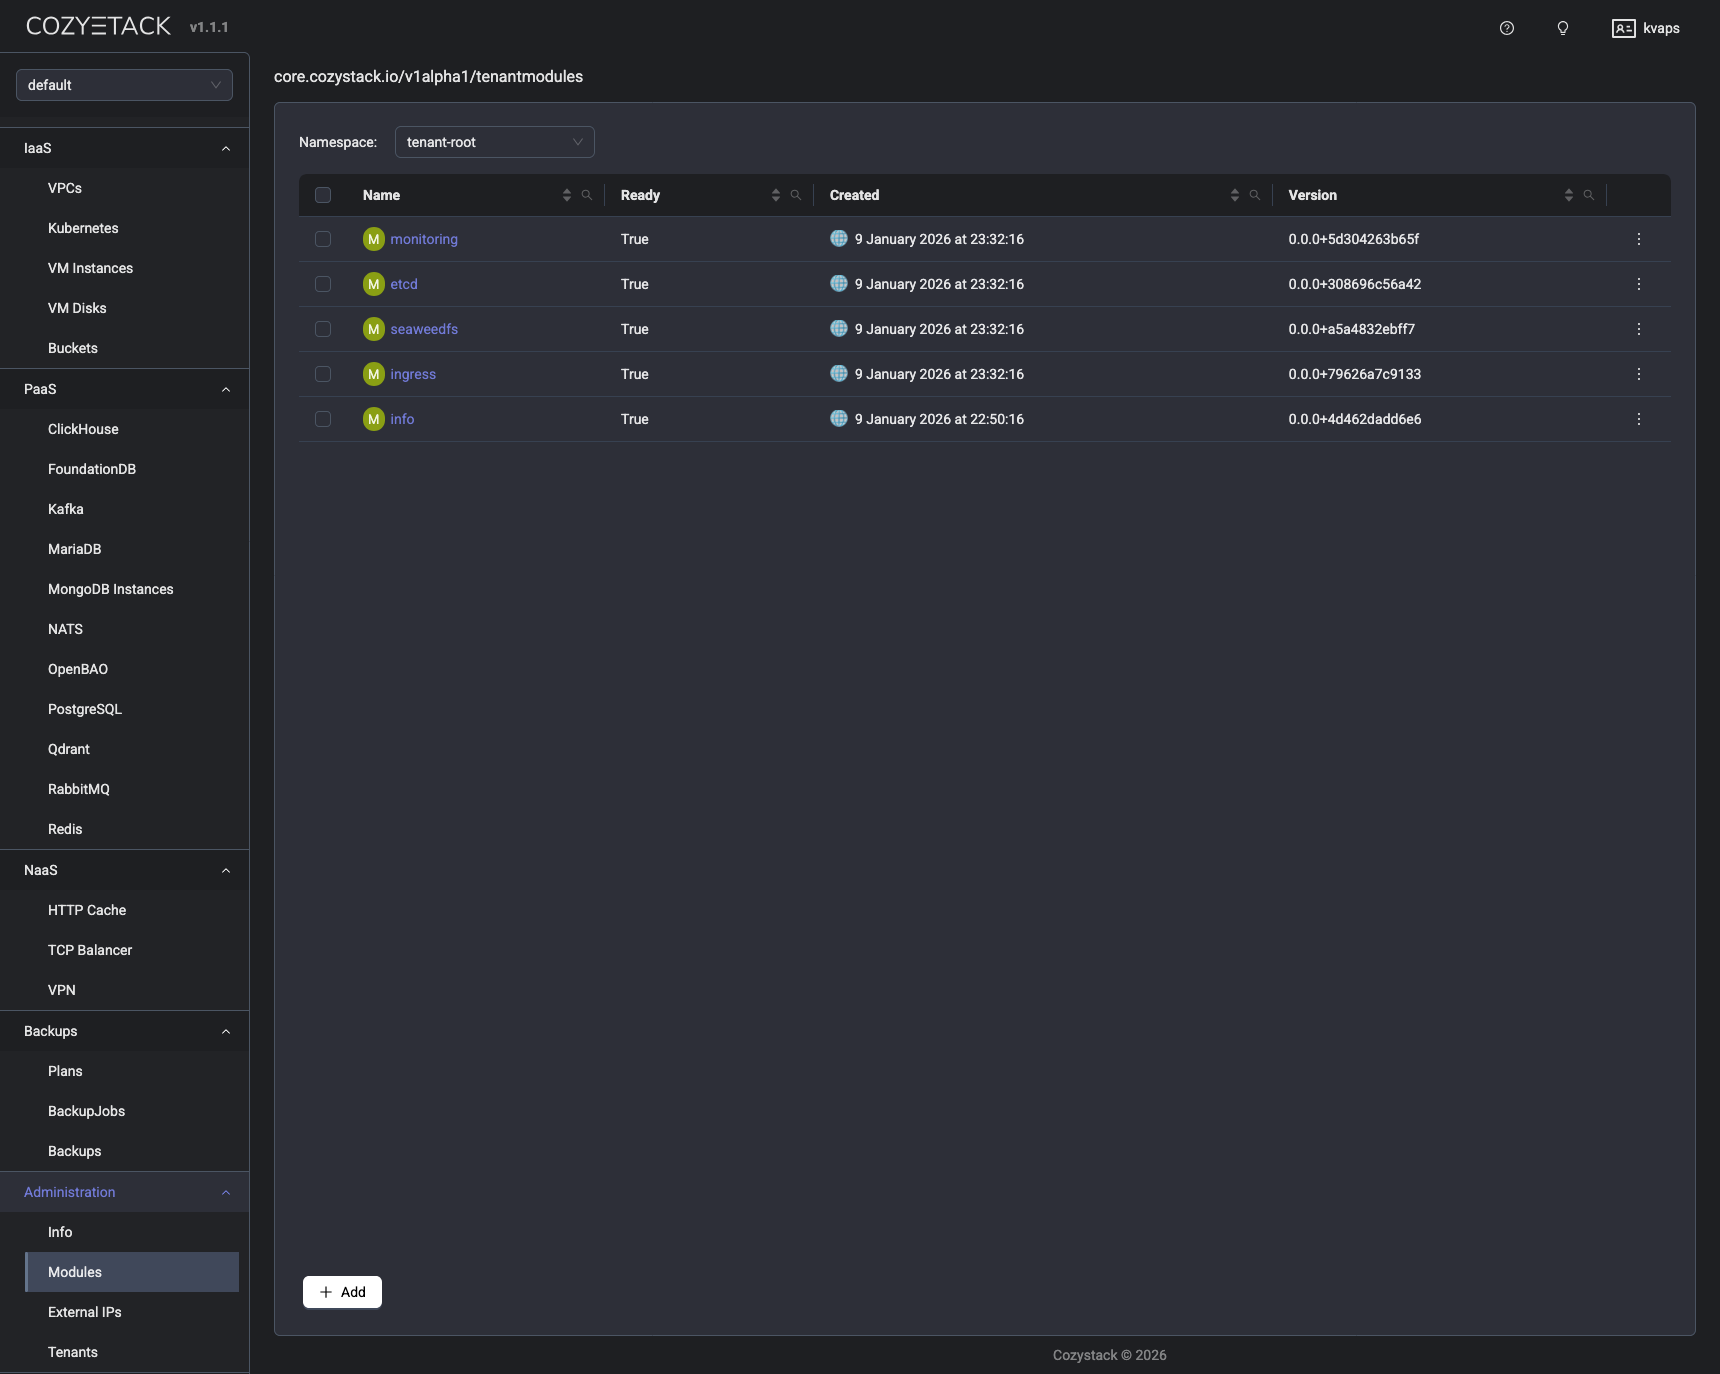Screen dimensions: 1720x1374
Task: Open actions menu for the monitoring module
Action: [x=1637, y=239]
